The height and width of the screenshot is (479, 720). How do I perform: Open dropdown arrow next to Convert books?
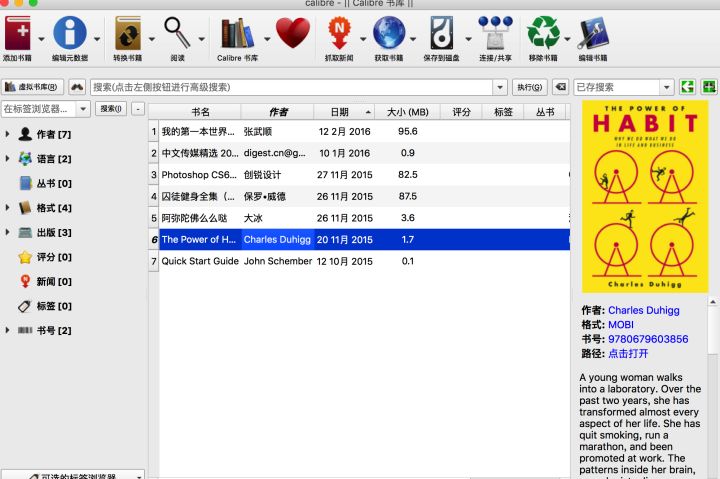pyautogui.click(x=152, y=39)
